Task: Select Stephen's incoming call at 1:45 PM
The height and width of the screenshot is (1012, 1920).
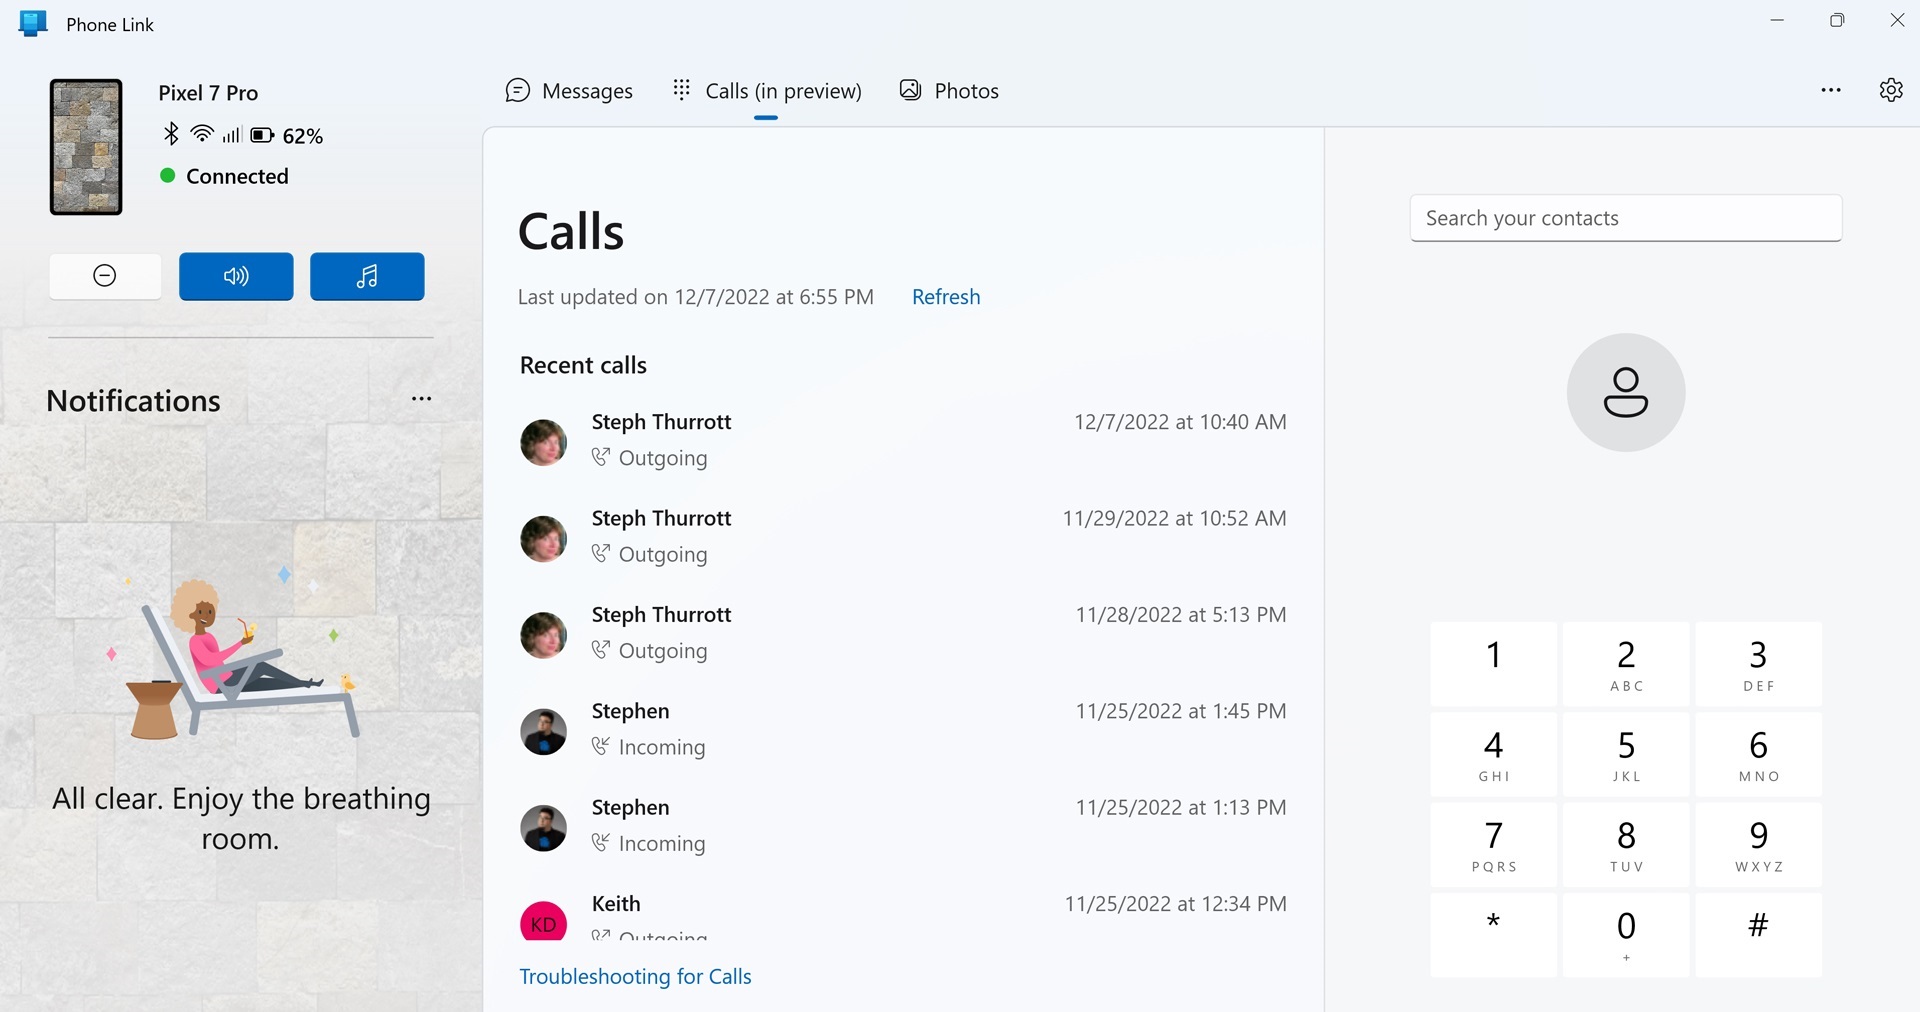Action: click(x=902, y=729)
